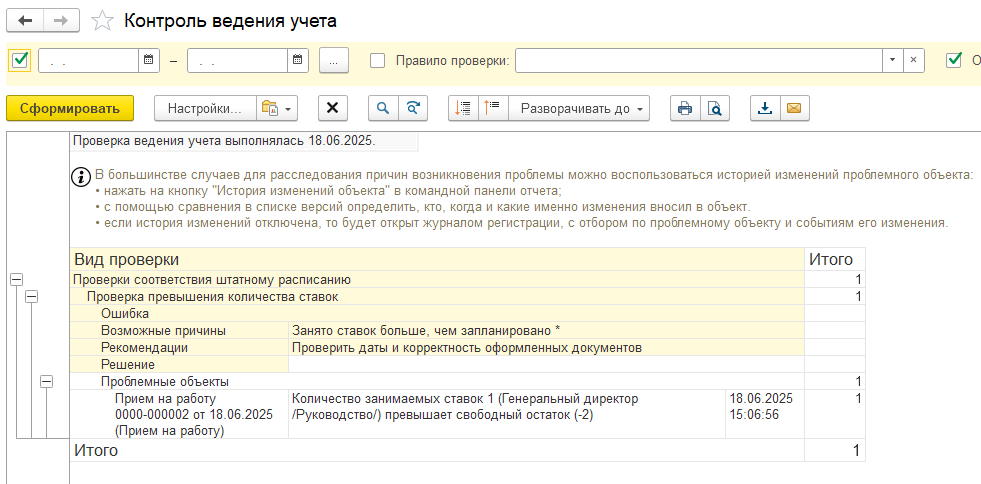Open the report variants dropdown icon
The height and width of the screenshot is (484, 981).
coord(277,108)
